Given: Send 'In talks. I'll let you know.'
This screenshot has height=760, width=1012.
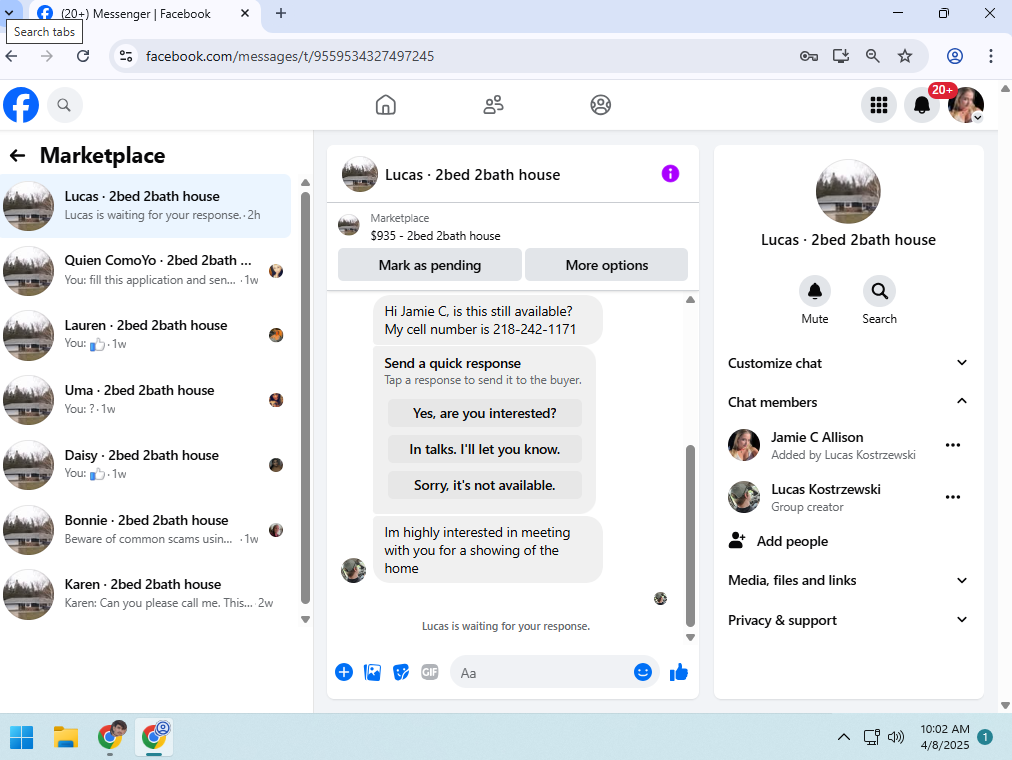Looking at the screenshot, I should coord(485,449).
